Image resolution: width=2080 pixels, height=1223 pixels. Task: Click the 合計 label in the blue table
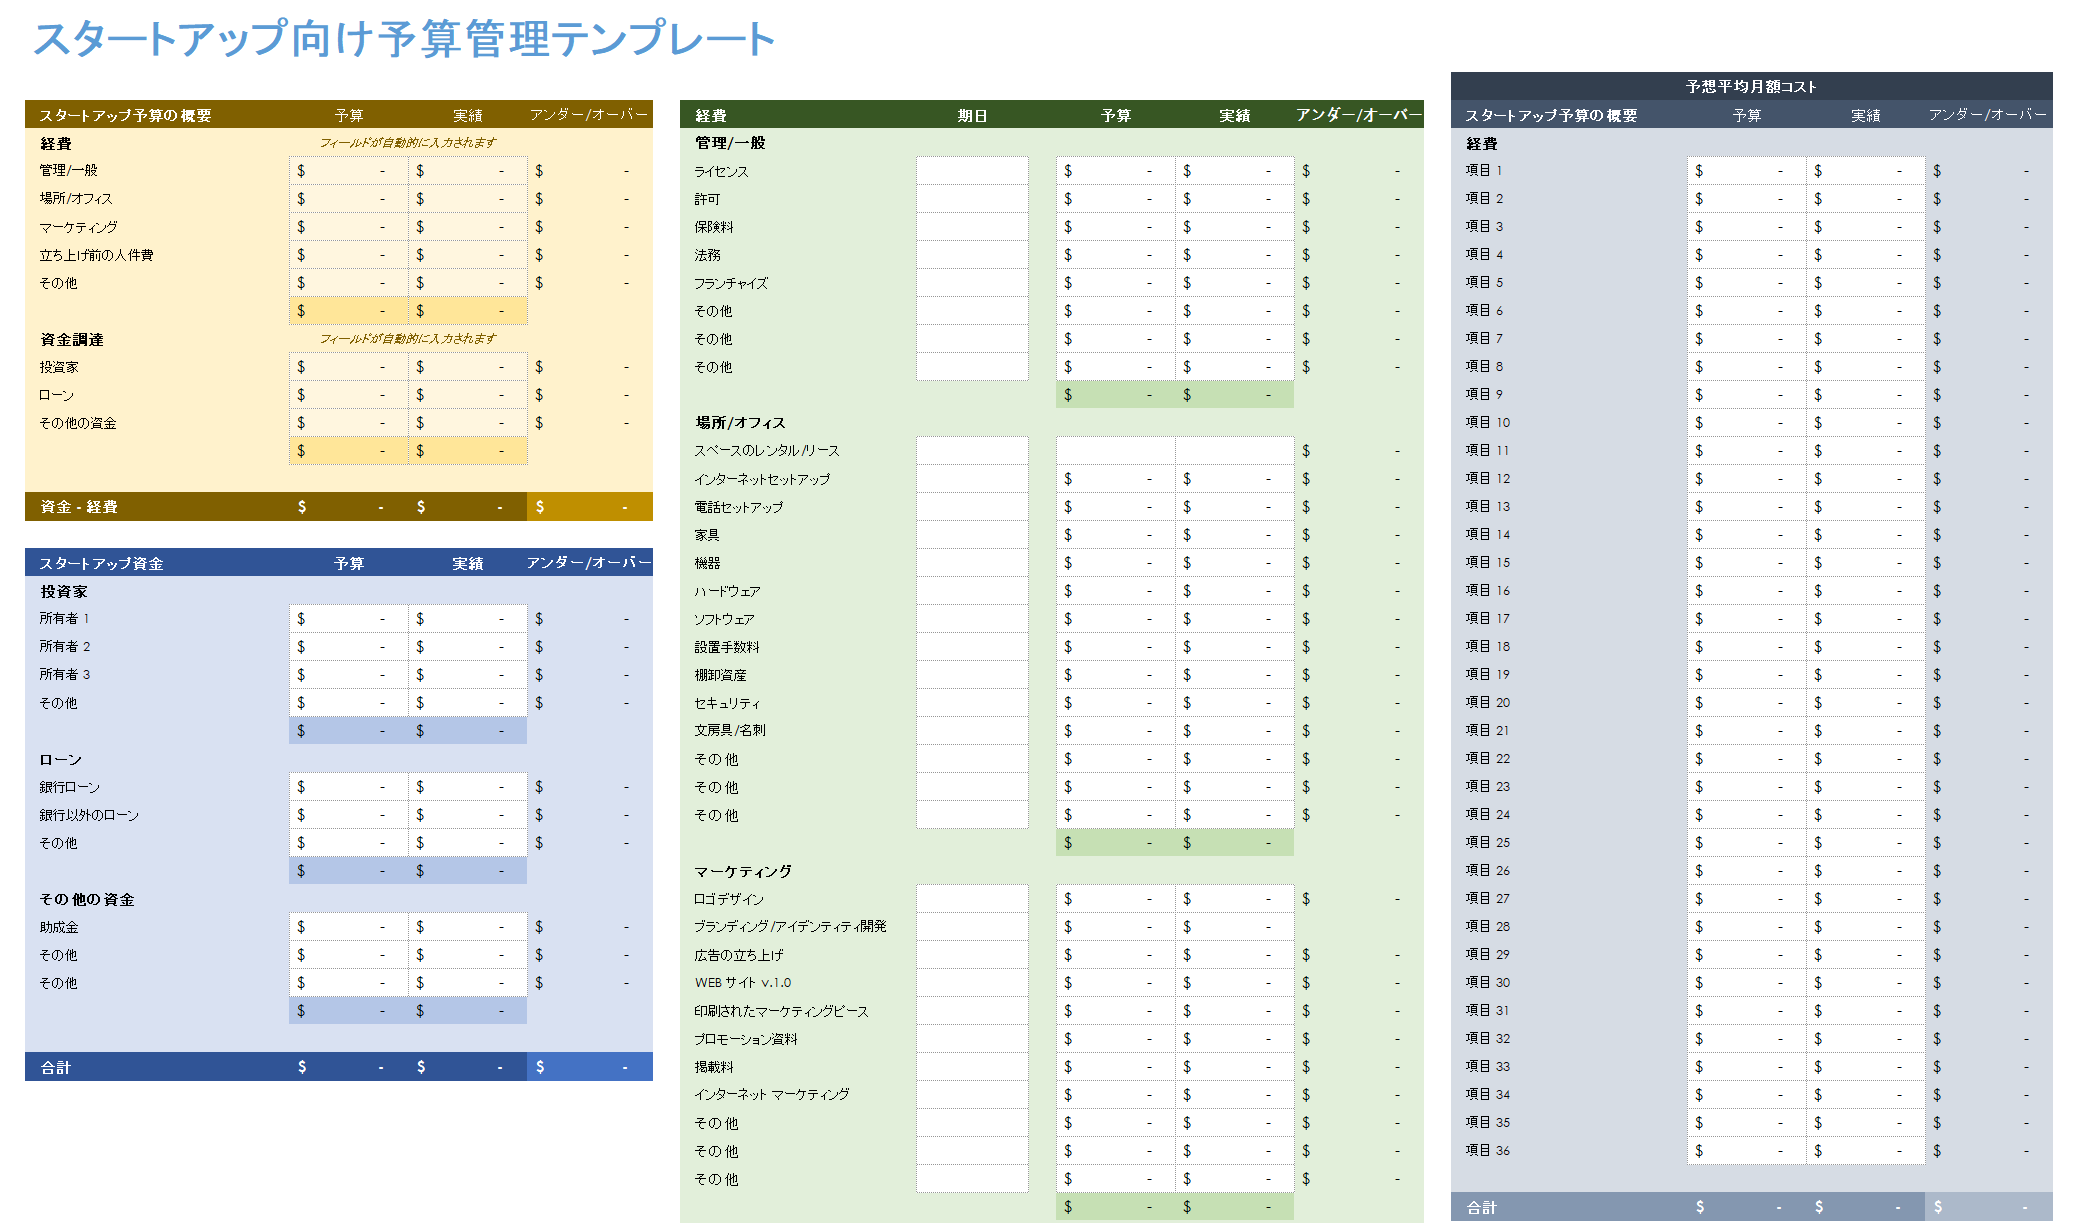56,1068
